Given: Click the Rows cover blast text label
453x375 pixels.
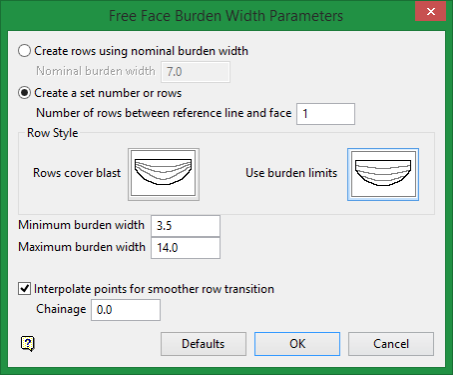Looking at the screenshot, I should pyautogui.click(x=77, y=173).
